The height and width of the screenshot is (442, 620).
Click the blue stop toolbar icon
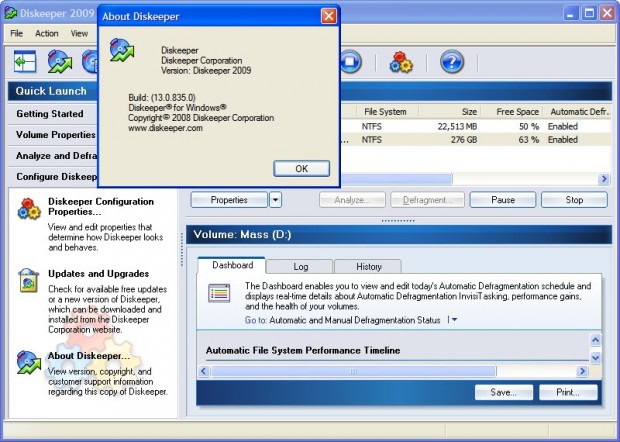click(x=350, y=62)
